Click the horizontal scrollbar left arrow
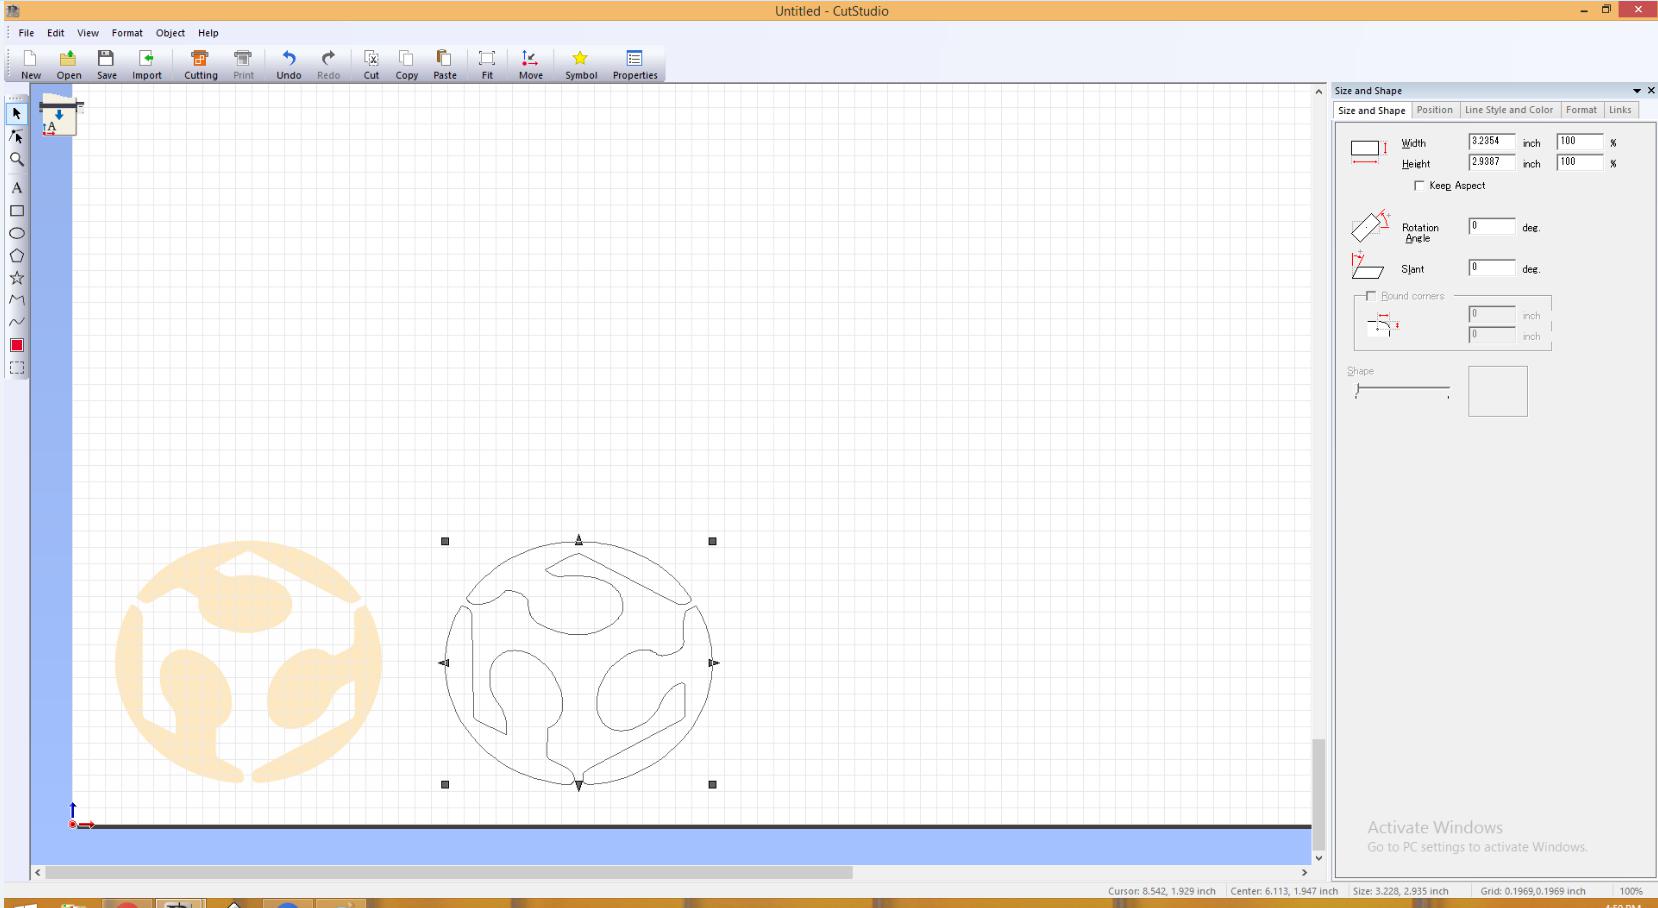The height and width of the screenshot is (908, 1658). 38,873
